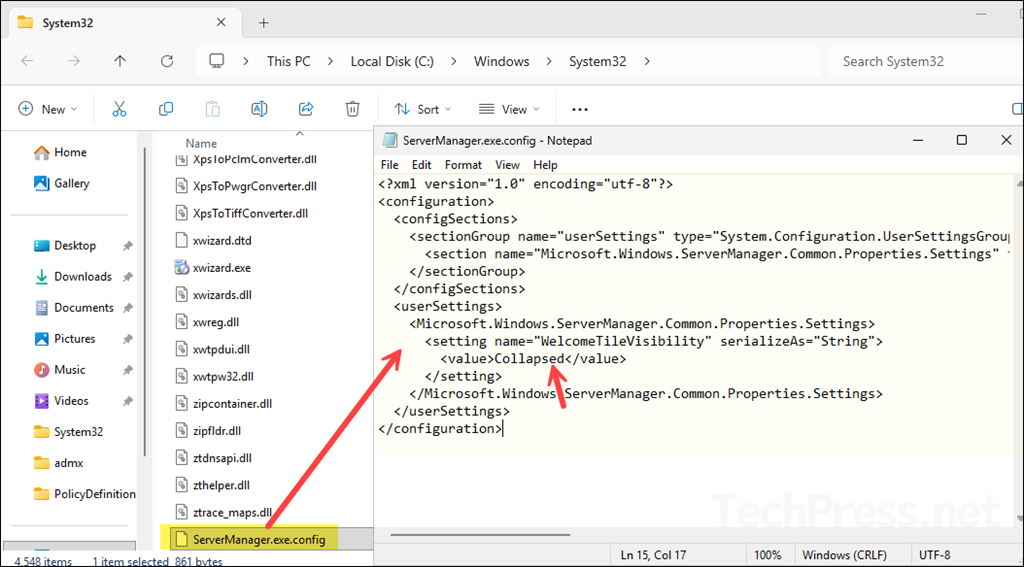Go up one folder level
Image resolution: width=1024 pixels, height=567 pixels.
[x=120, y=61]
